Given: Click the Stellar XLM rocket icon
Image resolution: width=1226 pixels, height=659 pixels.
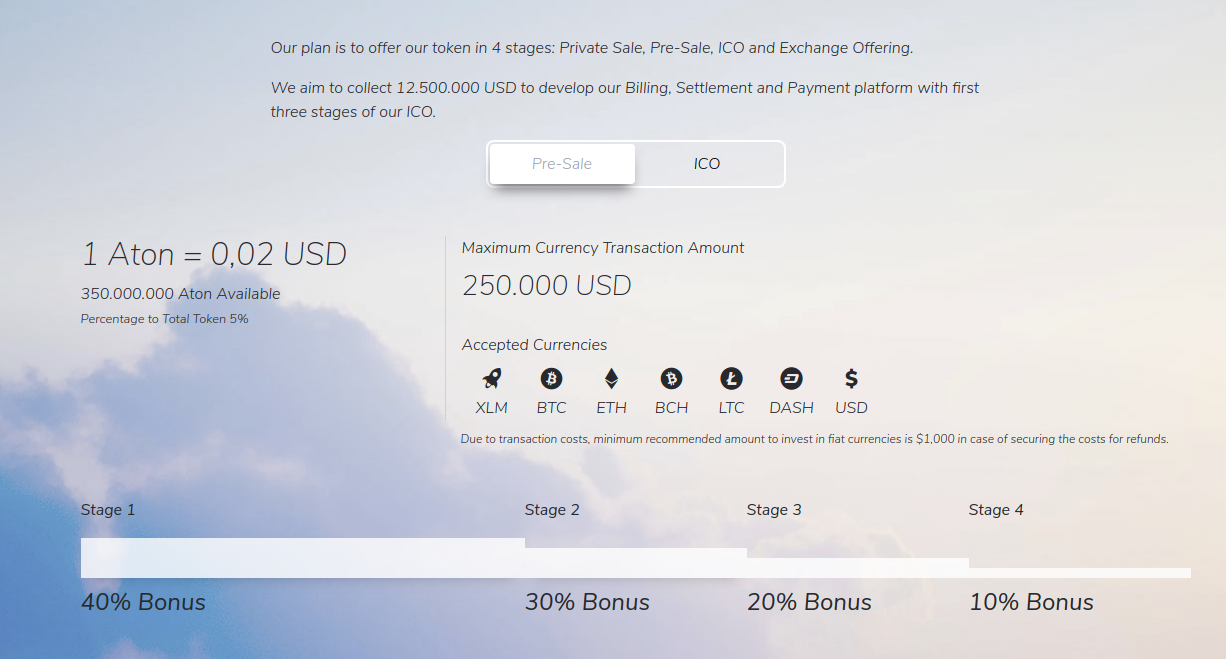Looking at the screenshot, I should 492,379.
